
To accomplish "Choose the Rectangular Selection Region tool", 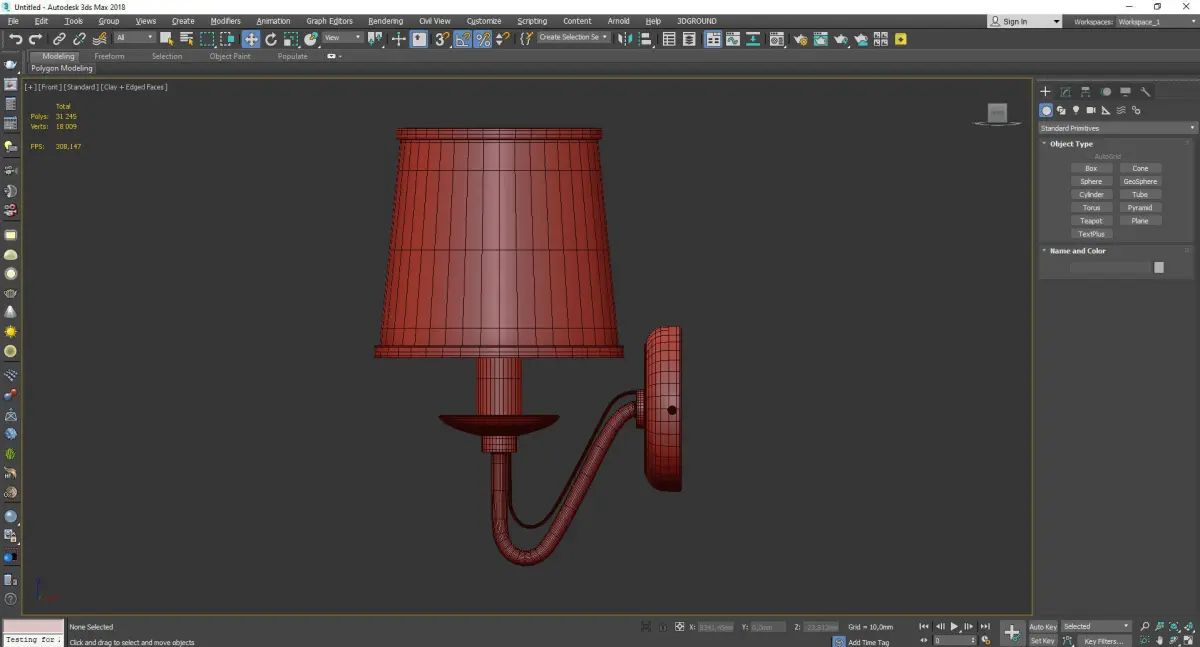I will pos(207,39).
